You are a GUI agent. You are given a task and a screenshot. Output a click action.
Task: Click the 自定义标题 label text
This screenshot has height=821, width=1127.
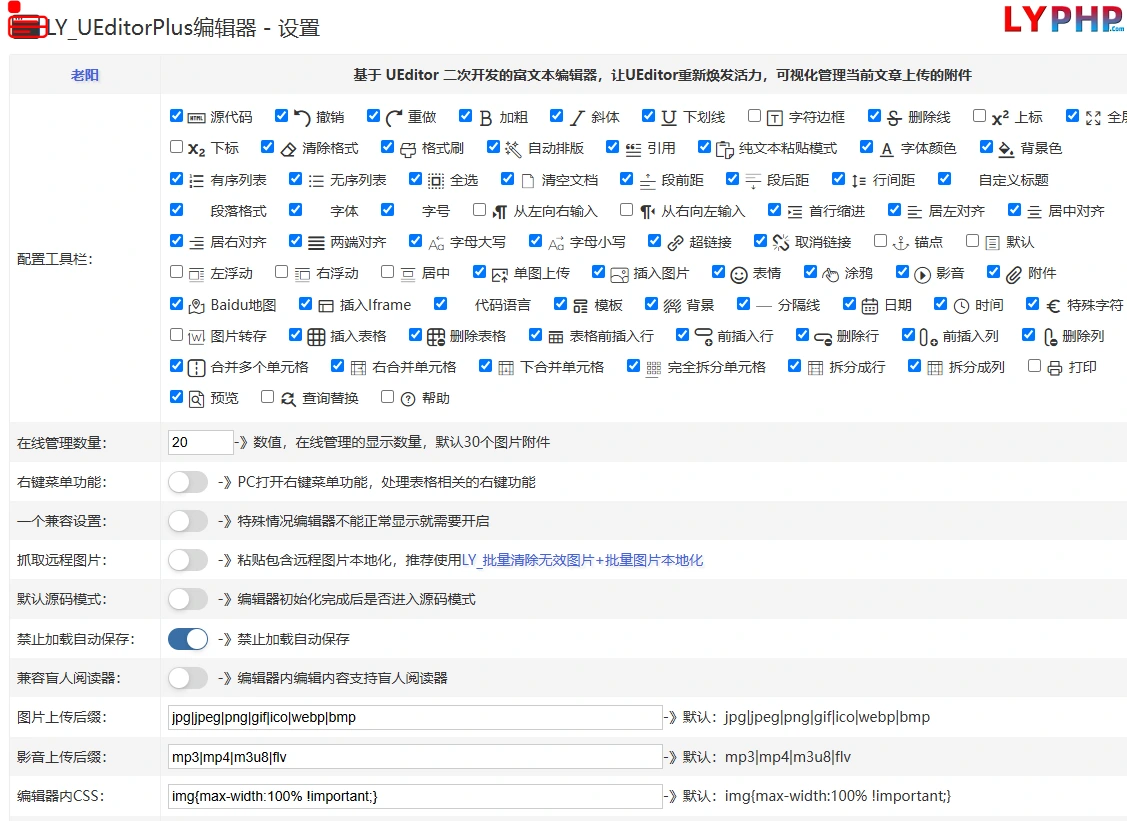[x=1013, y=180]
